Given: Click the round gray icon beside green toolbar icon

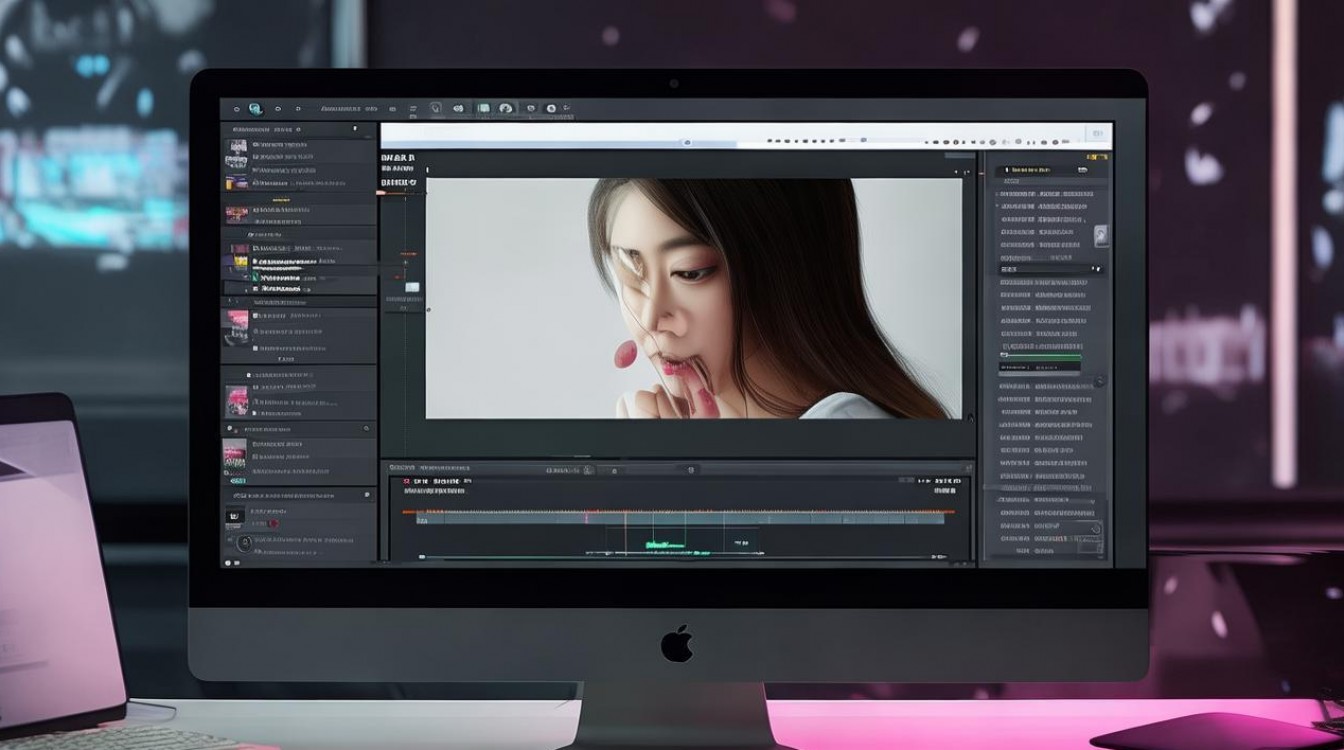Looking at the screenshot, I should [x=506, y=108].
